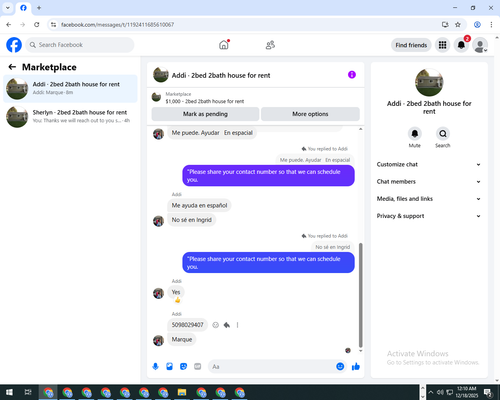The height and width of the screenshot is (400, 500).
Task: Expand Media, files and links section
Action: (429, 199)
